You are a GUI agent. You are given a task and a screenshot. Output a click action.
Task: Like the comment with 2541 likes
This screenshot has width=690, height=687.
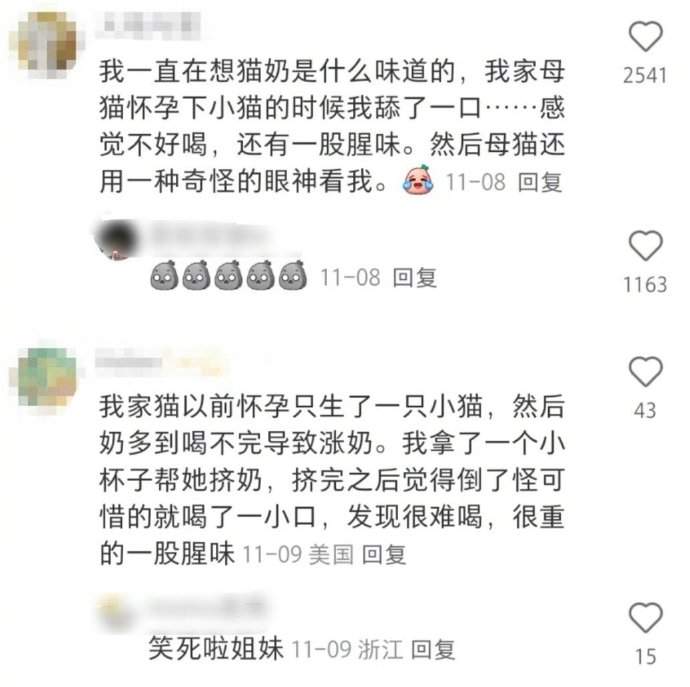(645, 36)
